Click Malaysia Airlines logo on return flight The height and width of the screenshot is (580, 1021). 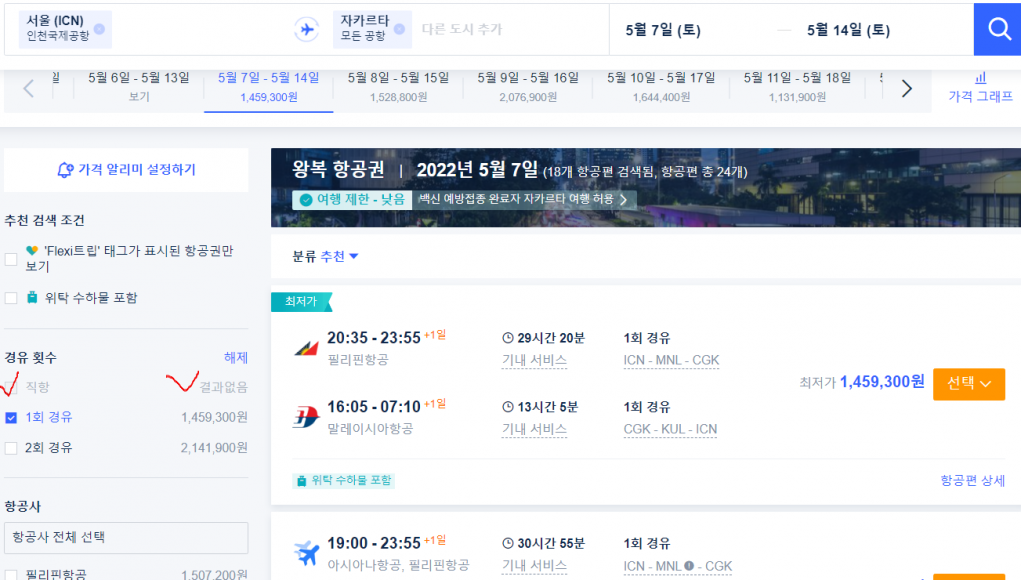306,417
